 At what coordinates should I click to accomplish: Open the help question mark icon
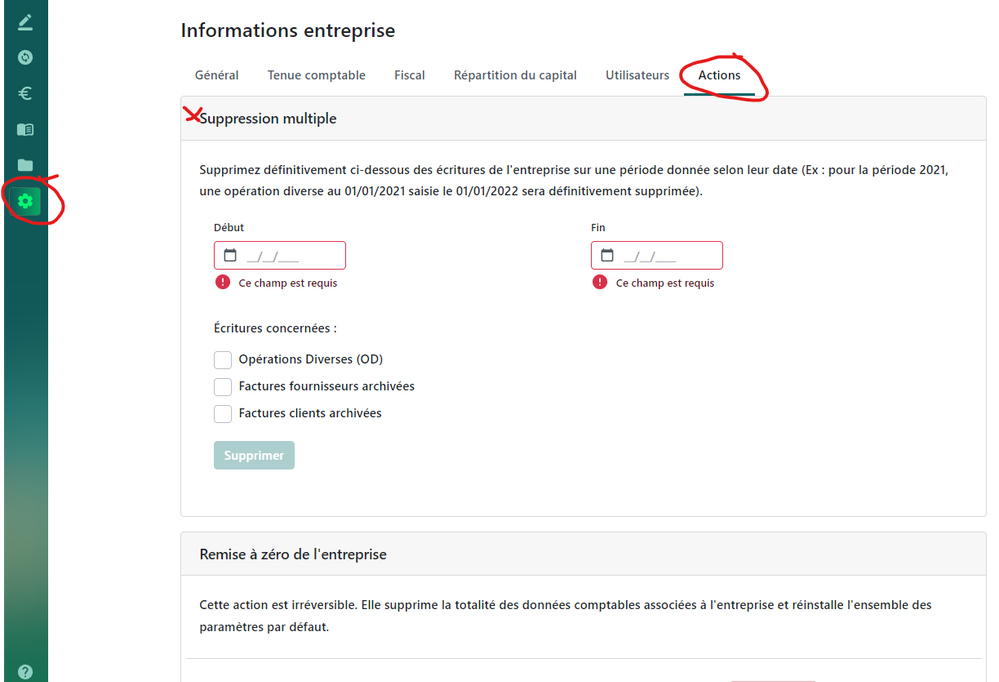[x=25, y=672]
